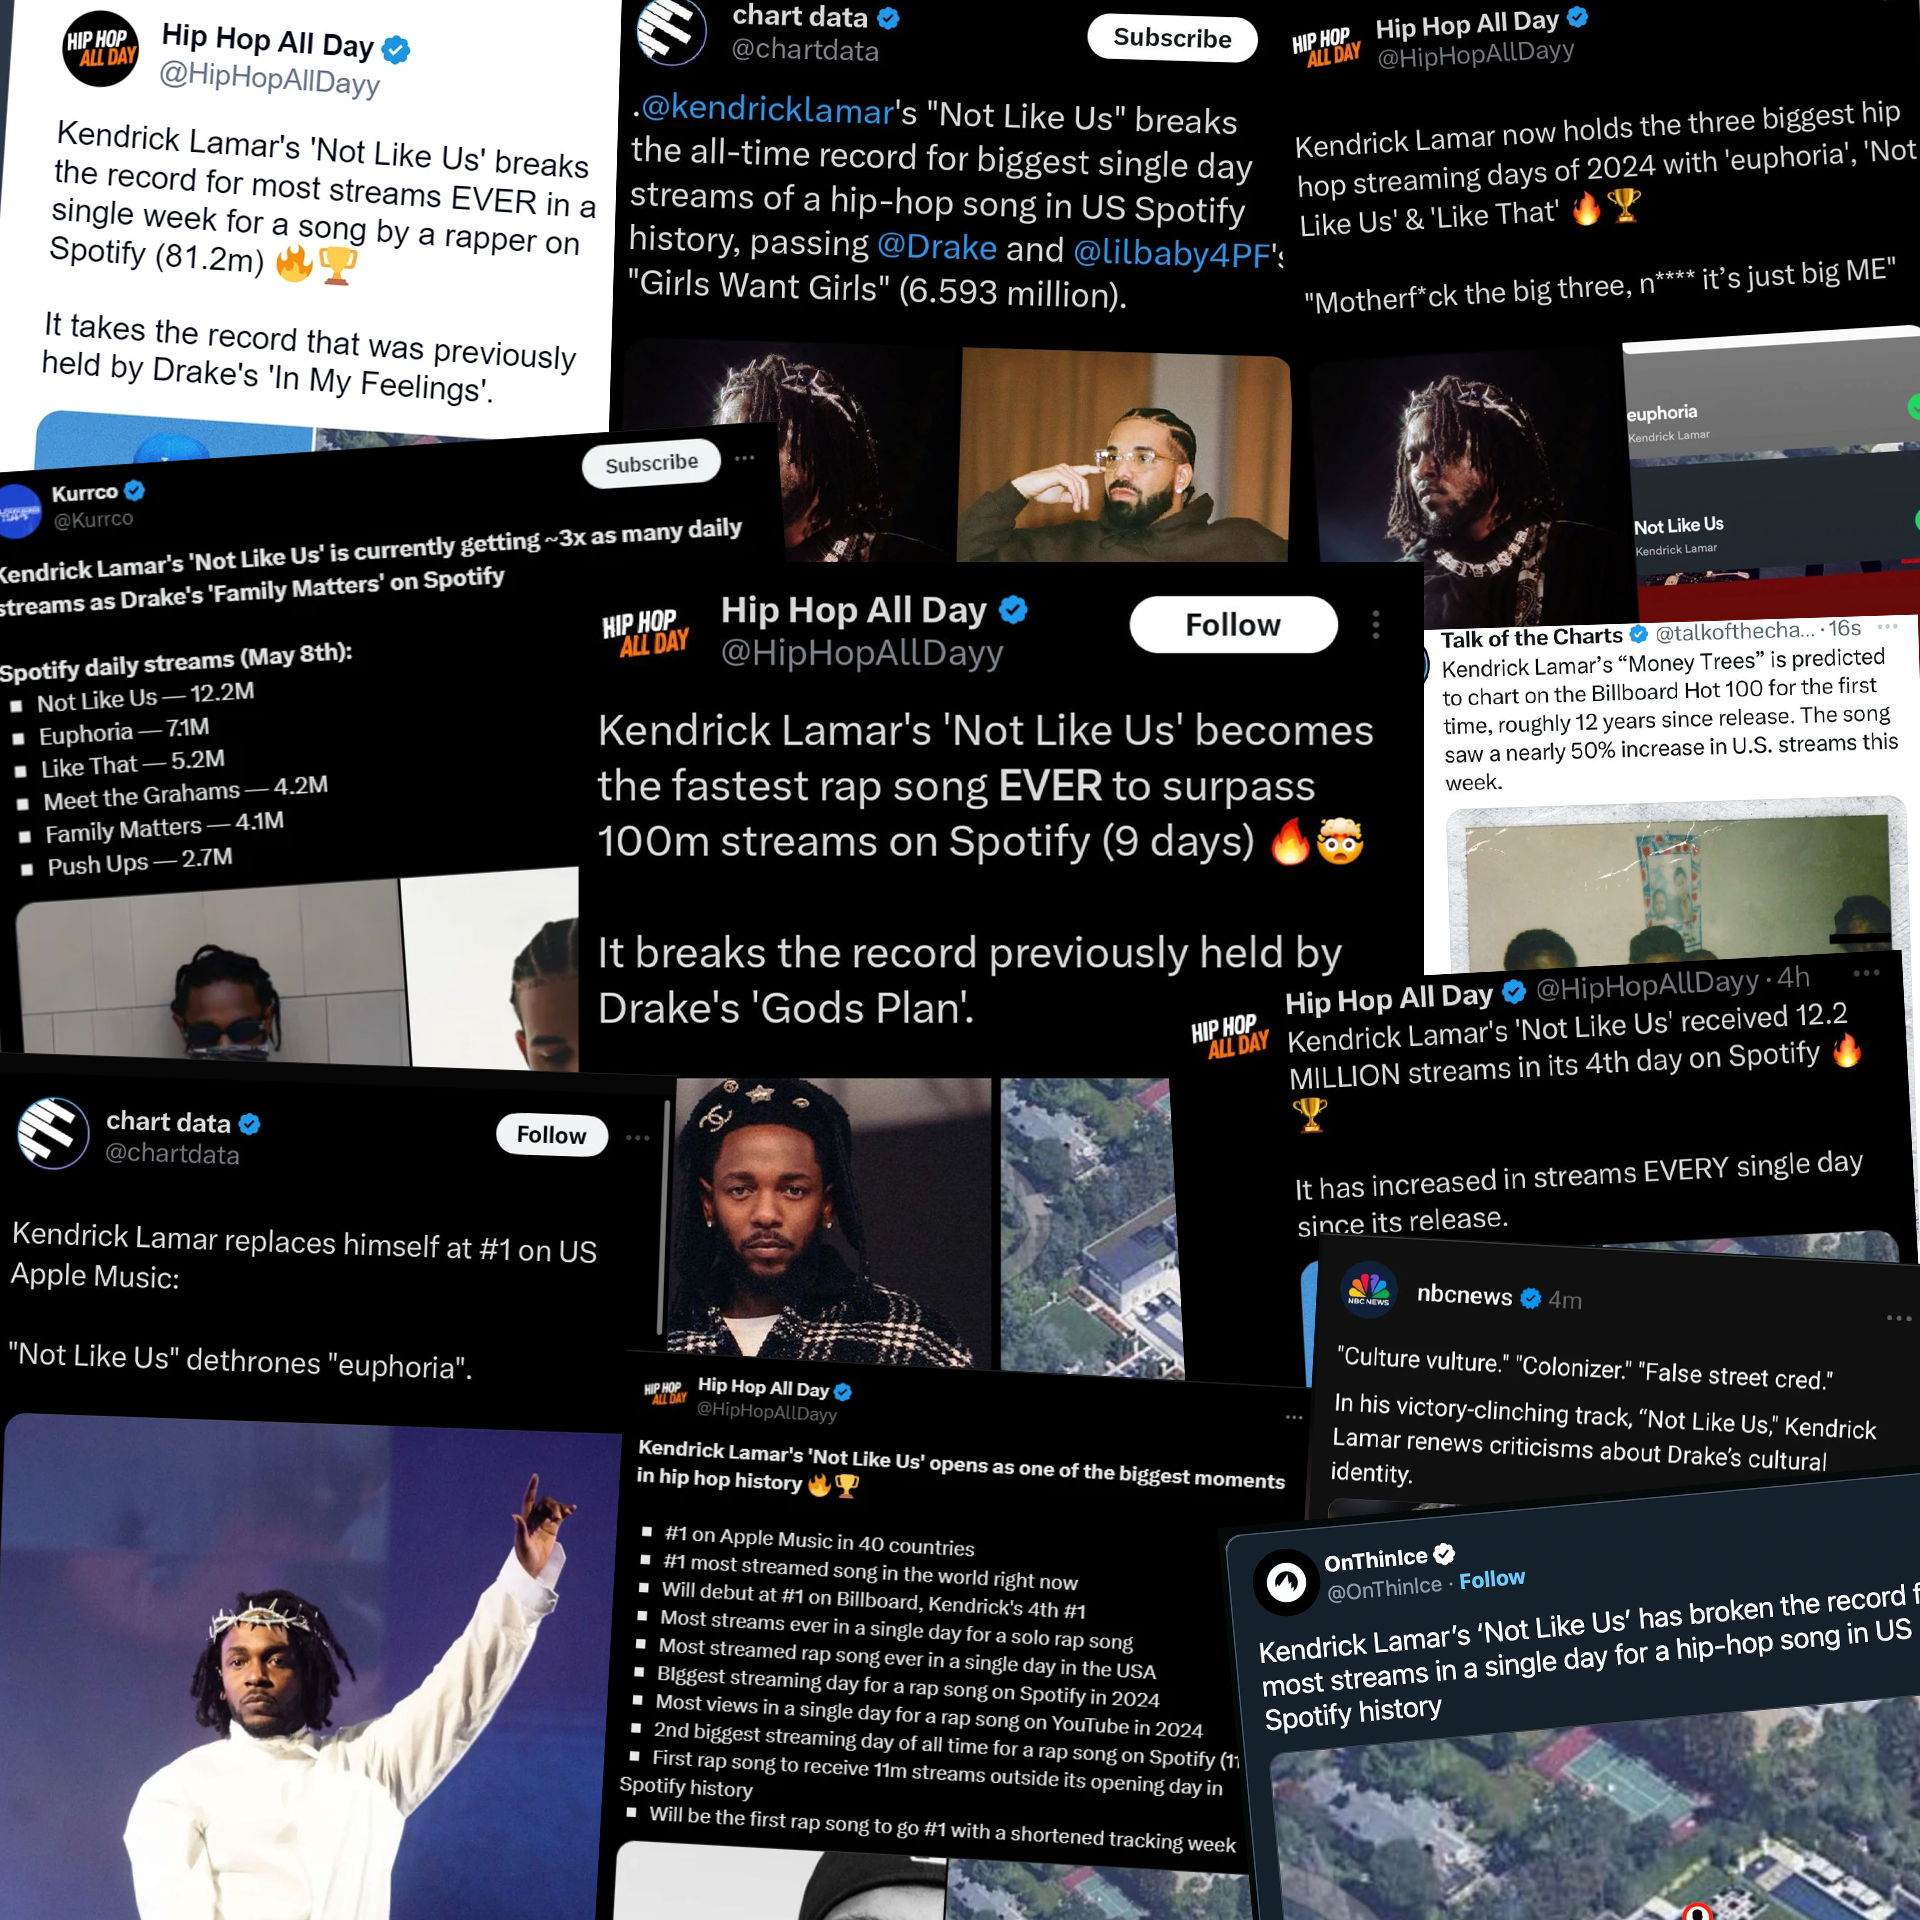The width and height of the screenshot is (1920, 1920).
Task: Follow chart data in the lower-left tweet
Action: coord(551,1135)
